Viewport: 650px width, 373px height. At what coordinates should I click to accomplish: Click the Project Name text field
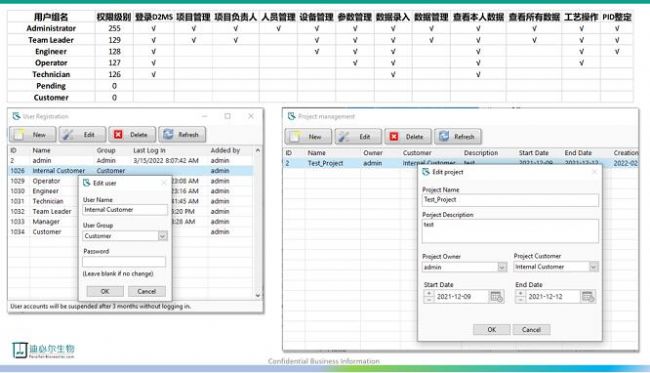coord(510,200)
